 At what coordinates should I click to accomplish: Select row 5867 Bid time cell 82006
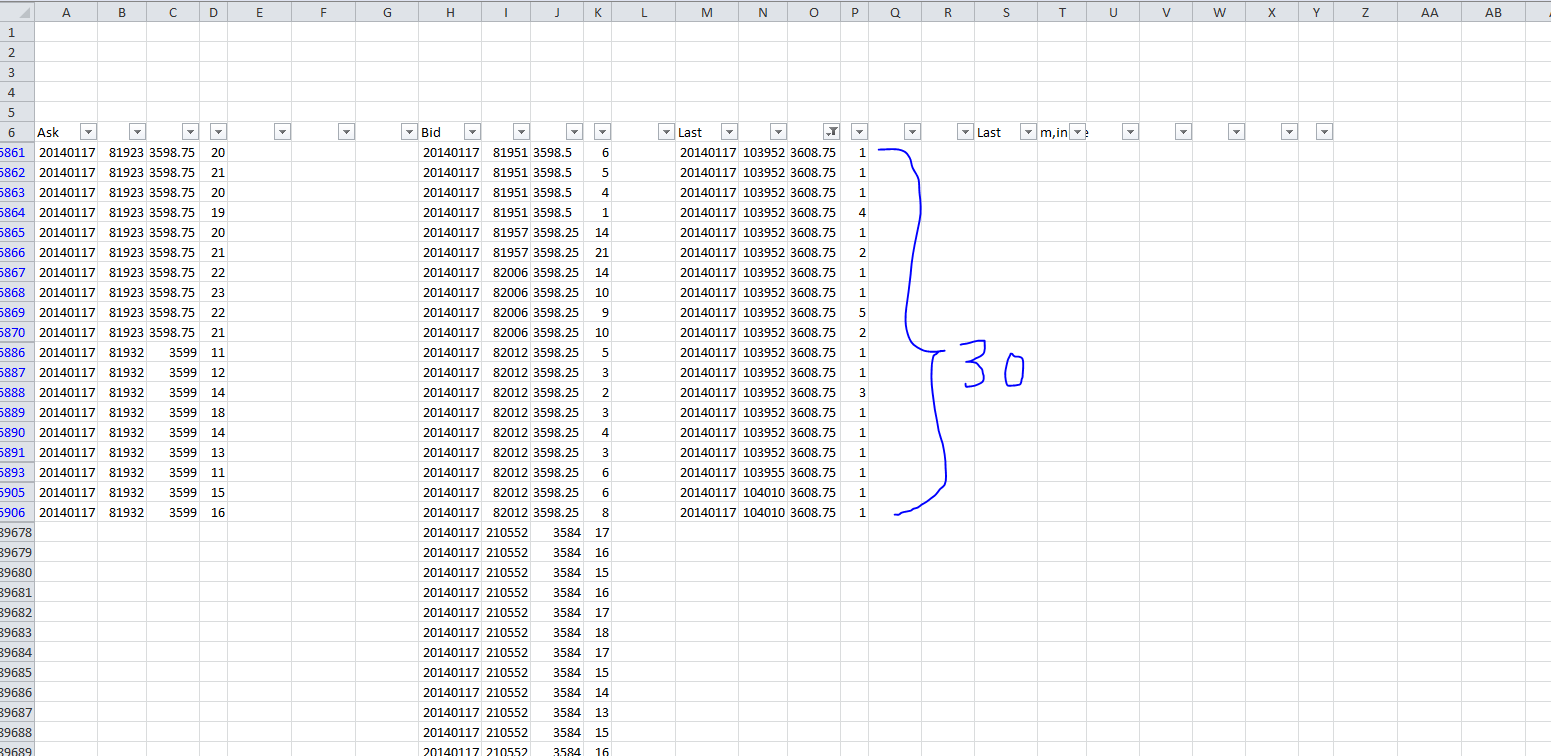pos(506,272)
